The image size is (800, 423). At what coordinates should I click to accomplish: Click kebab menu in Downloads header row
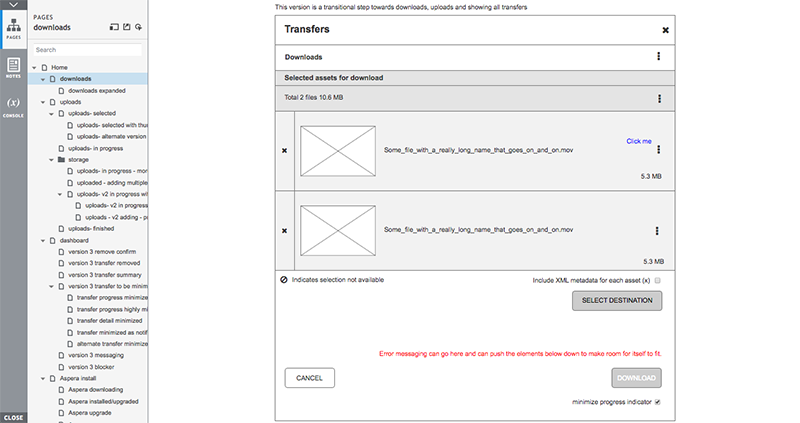pyautogui.click(x=658, y=57)
